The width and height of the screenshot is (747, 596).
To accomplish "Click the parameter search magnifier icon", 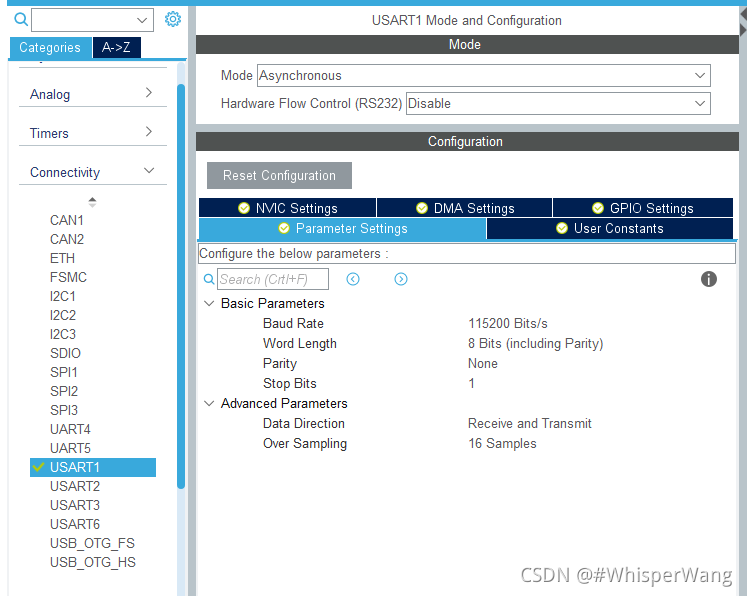I will [209, 279].
